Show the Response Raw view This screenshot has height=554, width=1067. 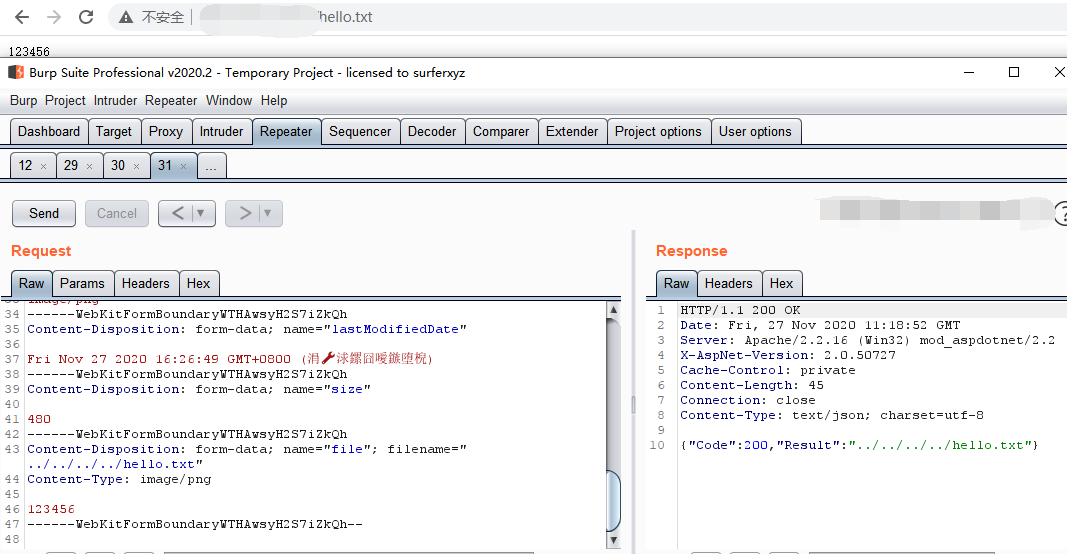tap(676, 283)
